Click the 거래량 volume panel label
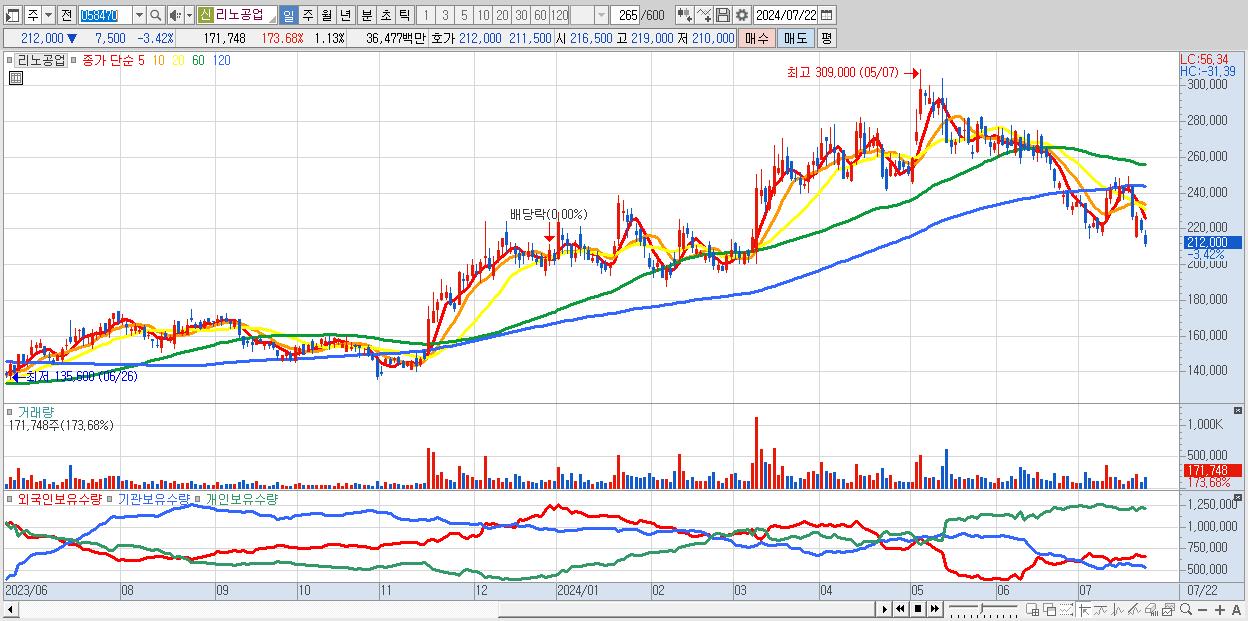1248x621 pixels. [35, 411]
